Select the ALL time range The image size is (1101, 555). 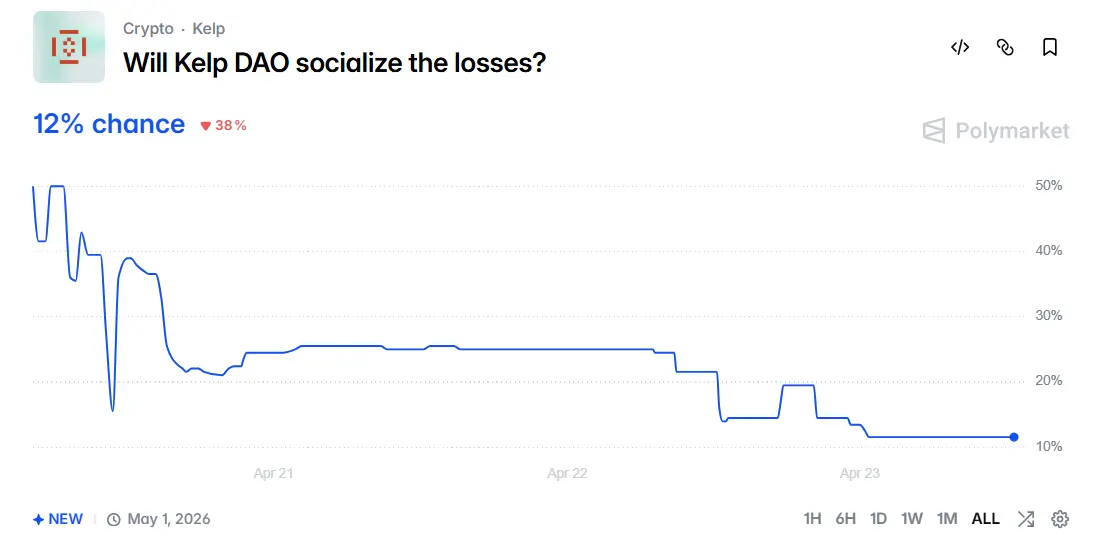[985, 519]
